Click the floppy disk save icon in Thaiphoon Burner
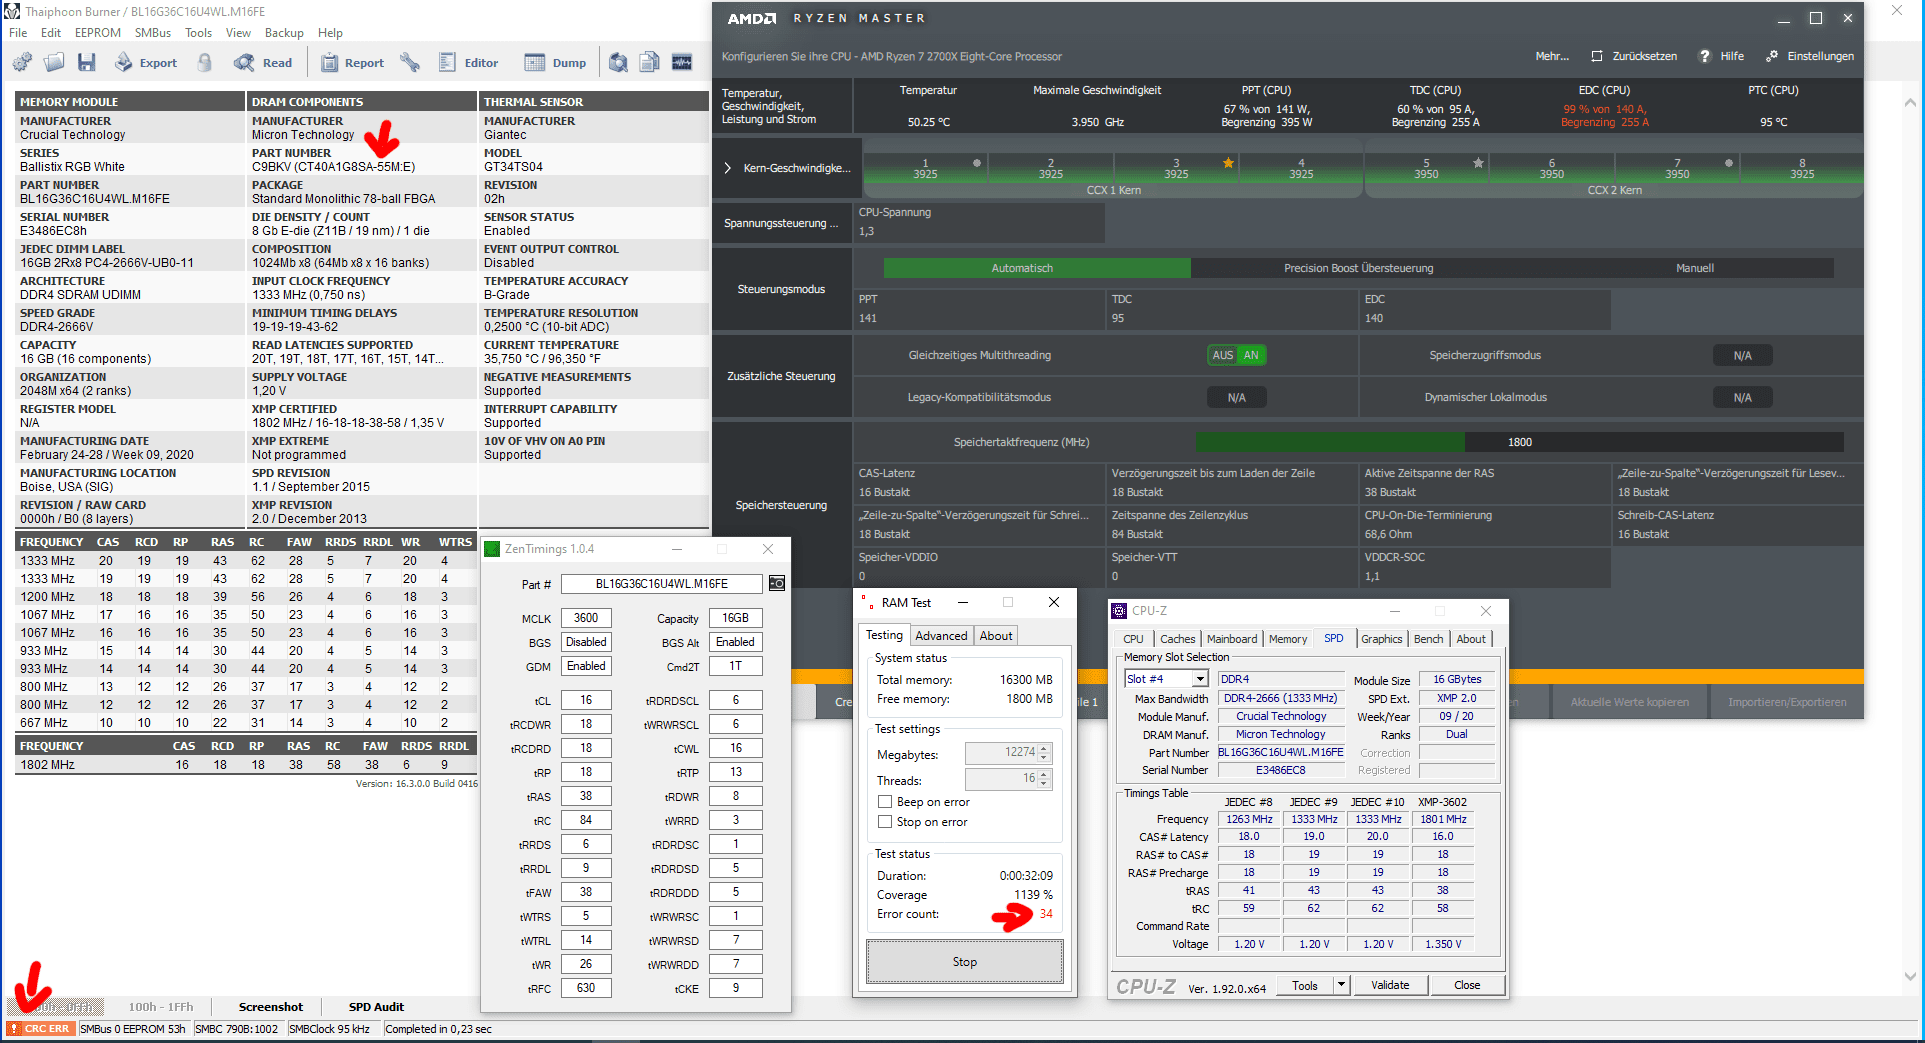Viewport: 1925px width, 1043px height. coord(87,62)
